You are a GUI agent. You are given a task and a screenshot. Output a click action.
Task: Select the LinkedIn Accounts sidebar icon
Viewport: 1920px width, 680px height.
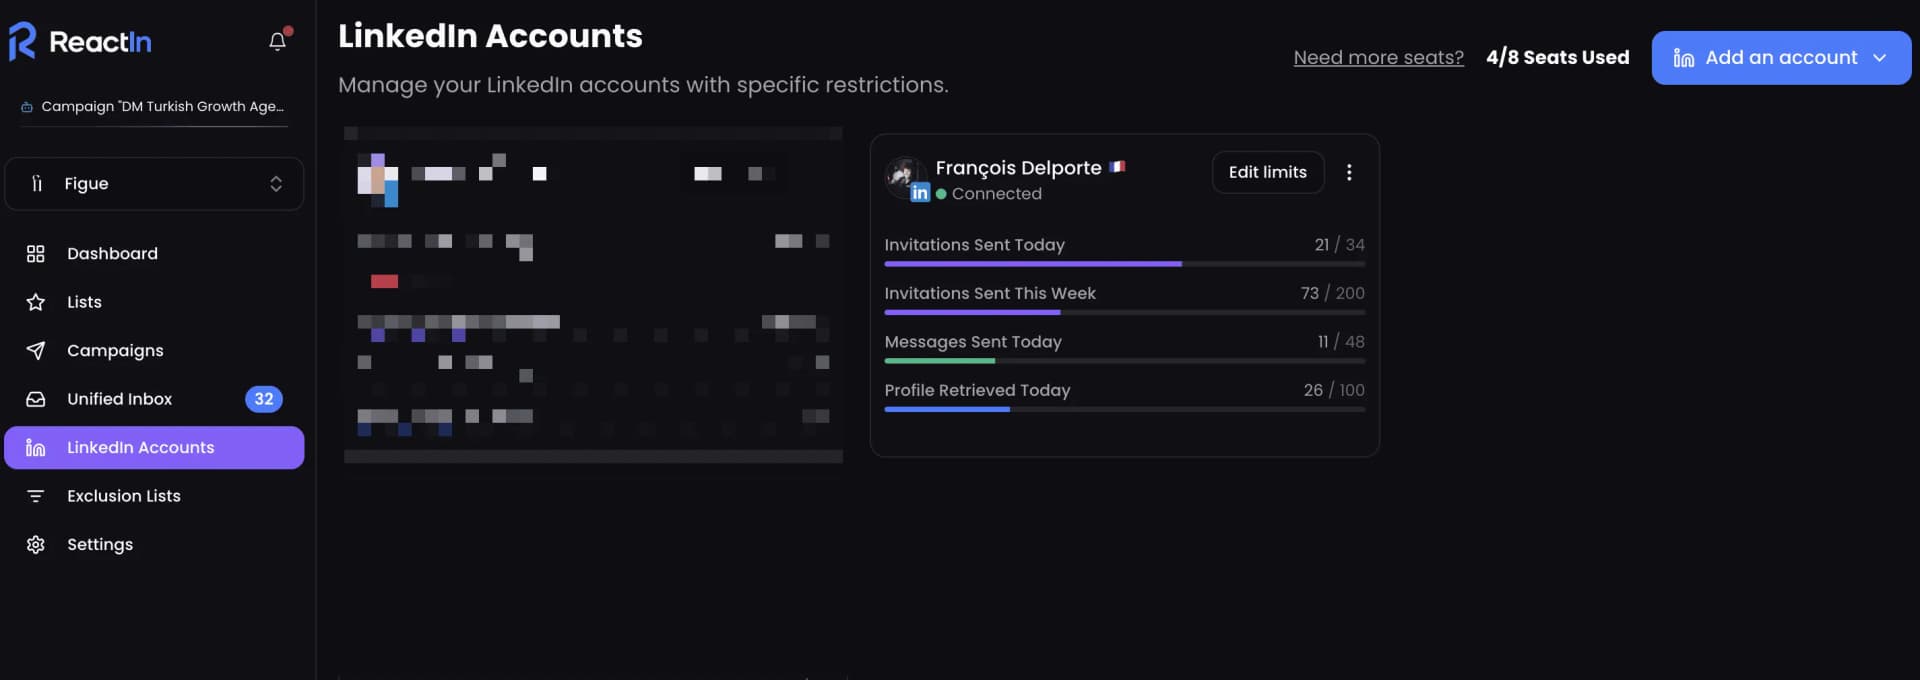36,447
